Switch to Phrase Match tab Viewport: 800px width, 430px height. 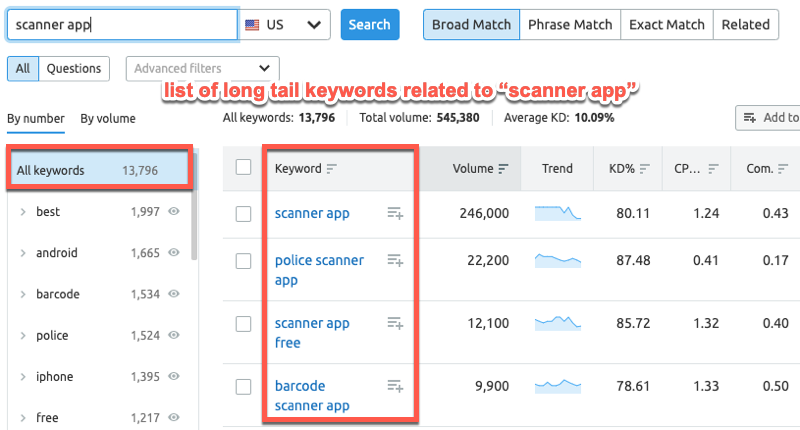[x=570, y=24]
